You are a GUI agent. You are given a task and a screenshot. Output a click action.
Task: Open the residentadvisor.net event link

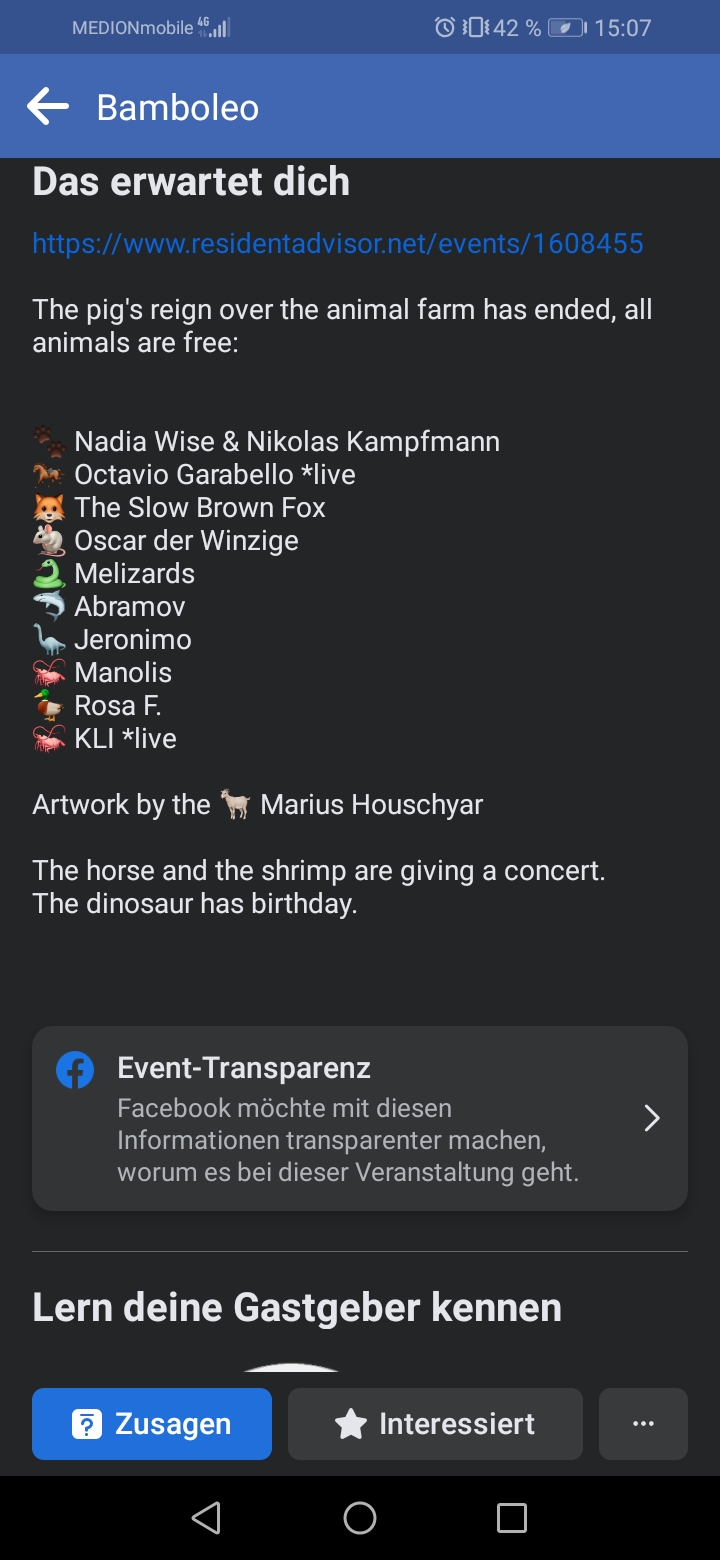[x=337, y=243]
